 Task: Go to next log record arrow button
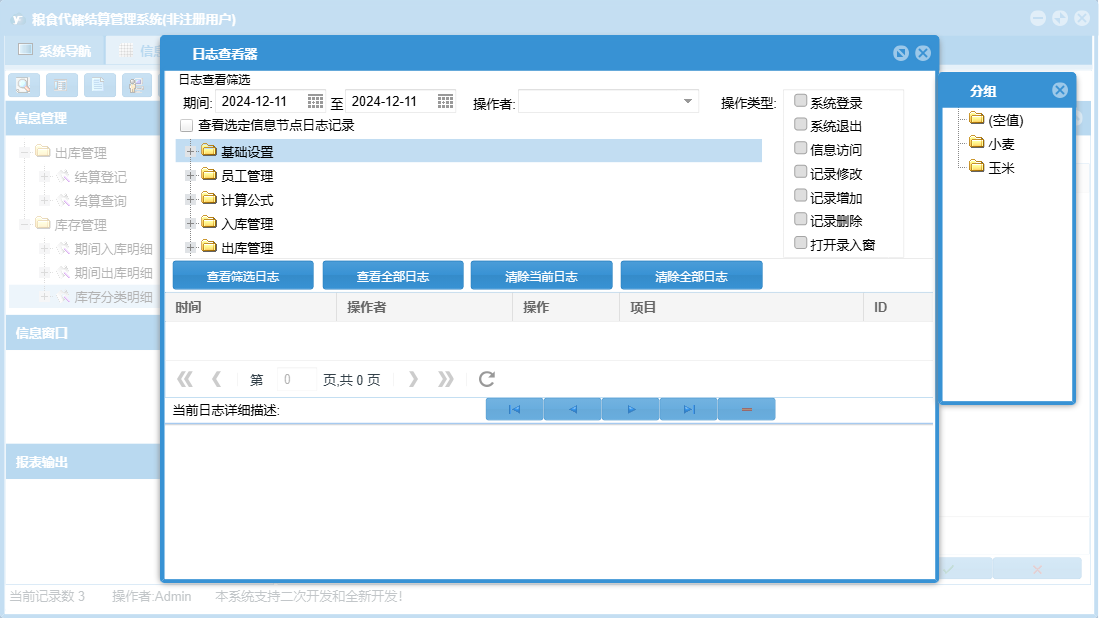point(630,409)
